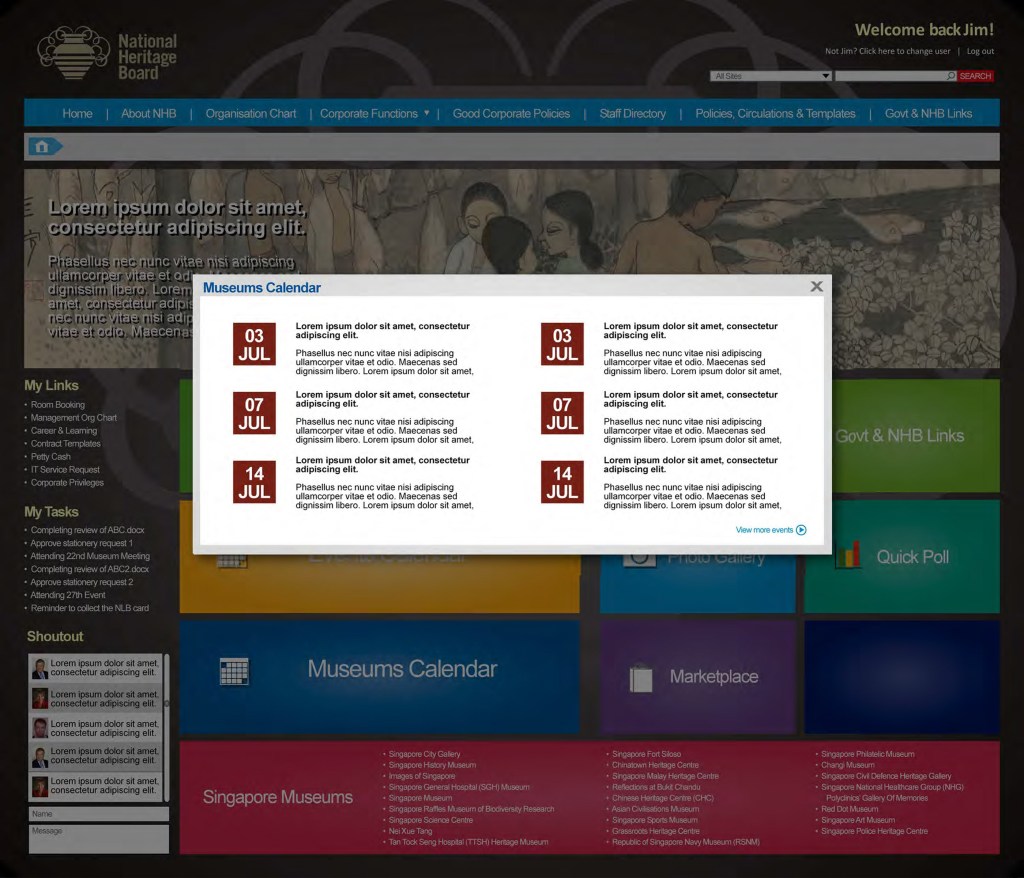Viewport: 1024px width, 878px height.
Task: Close the Museums Calendar popup
Action: (x=816, y=287)
